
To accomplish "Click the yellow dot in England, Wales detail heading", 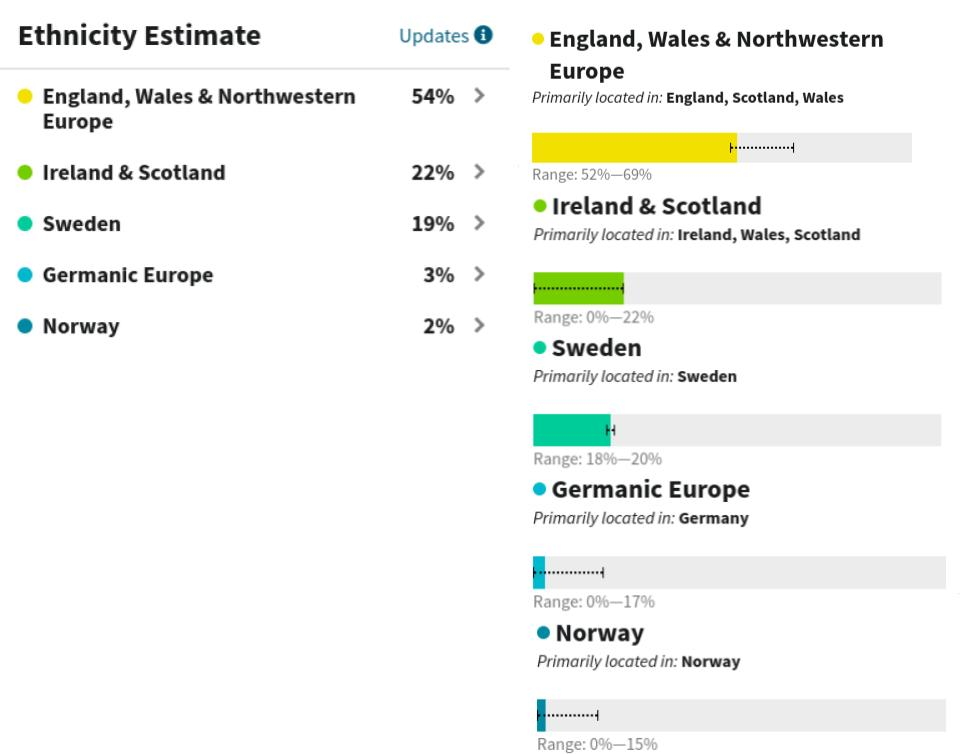I will click(x=538, y=39).
